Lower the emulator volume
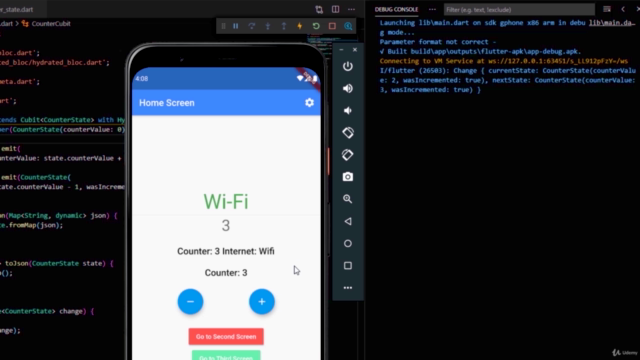Viewport: 640px width, 360px height. (x=348, y=111)
